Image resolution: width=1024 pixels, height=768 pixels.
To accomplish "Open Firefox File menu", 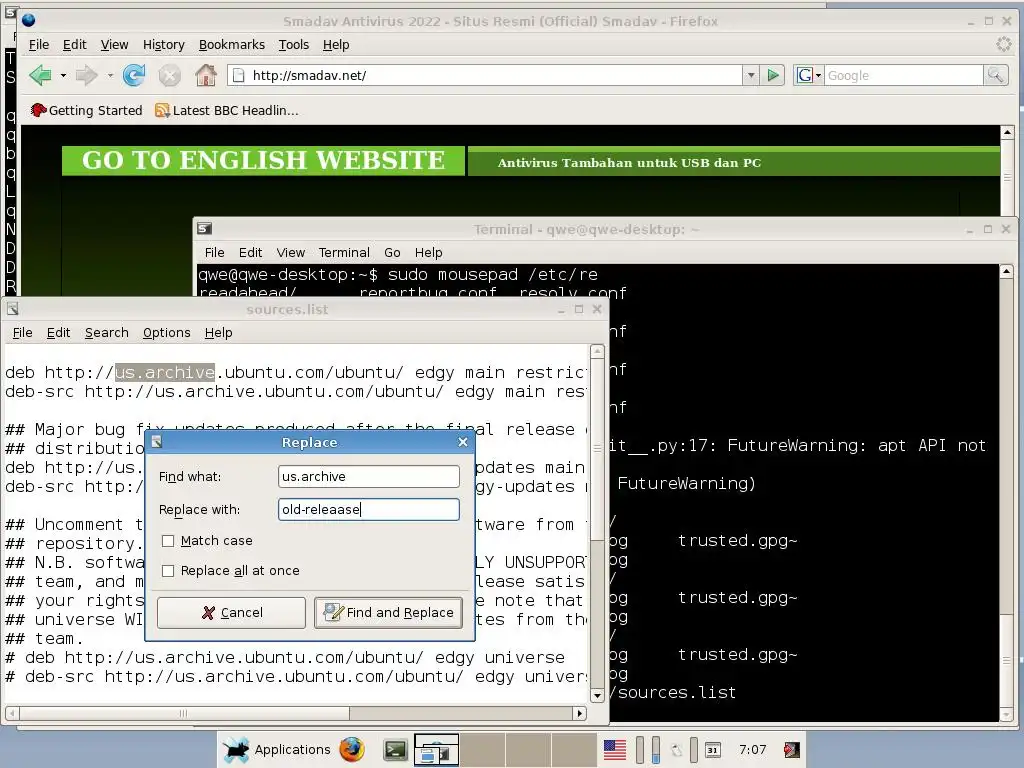I will pyautogui.click(x=39, y=44).
